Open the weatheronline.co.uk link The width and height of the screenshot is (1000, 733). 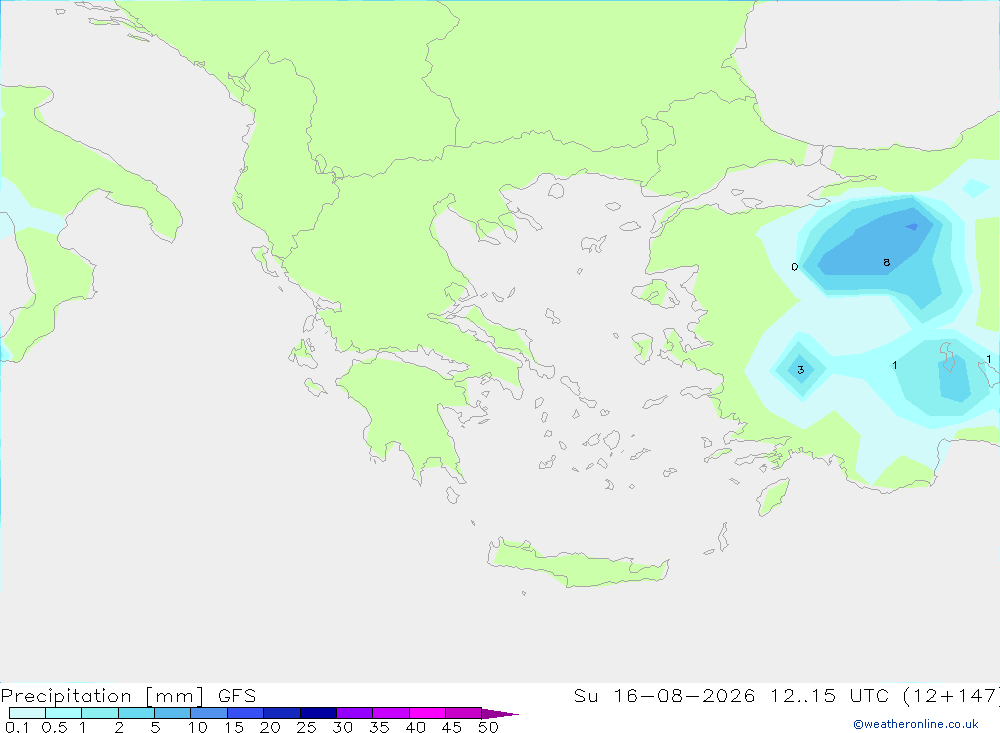[916, 724]
